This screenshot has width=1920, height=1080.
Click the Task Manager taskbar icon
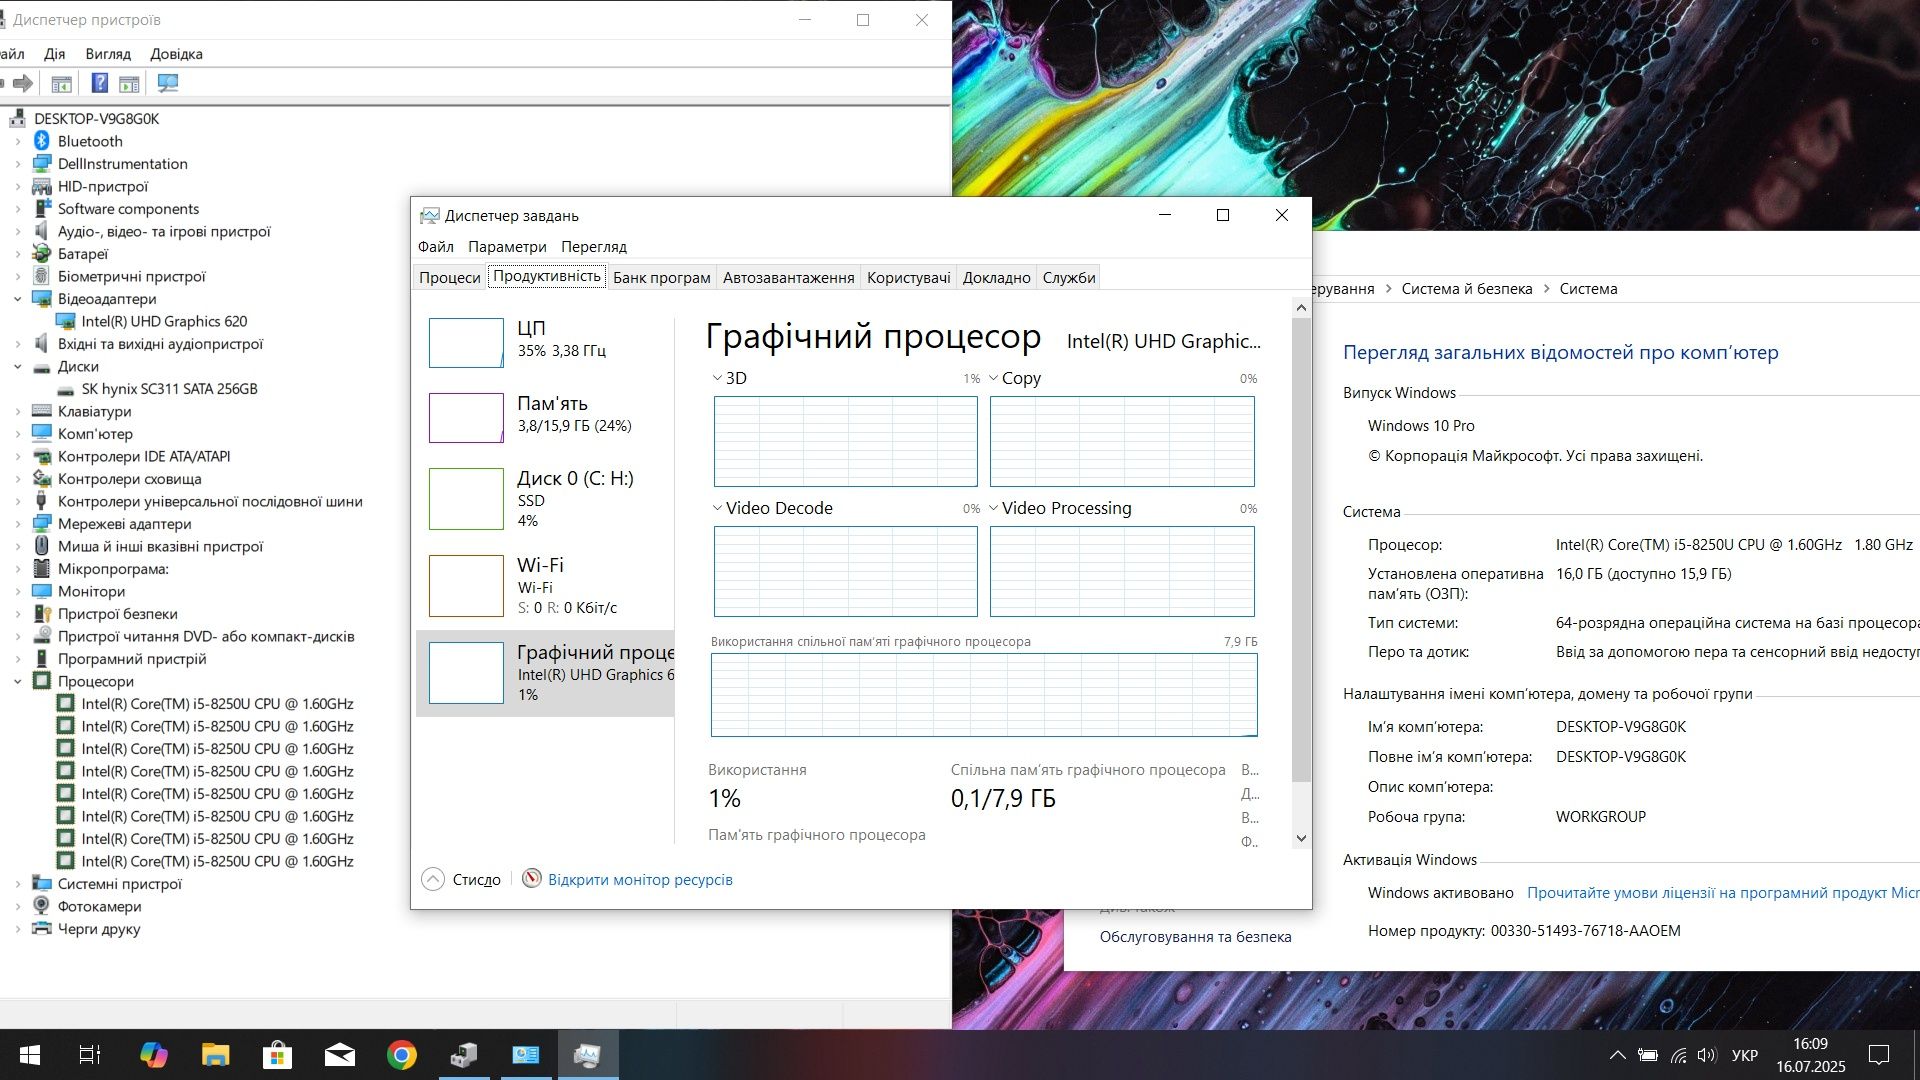click(588, 1055)
